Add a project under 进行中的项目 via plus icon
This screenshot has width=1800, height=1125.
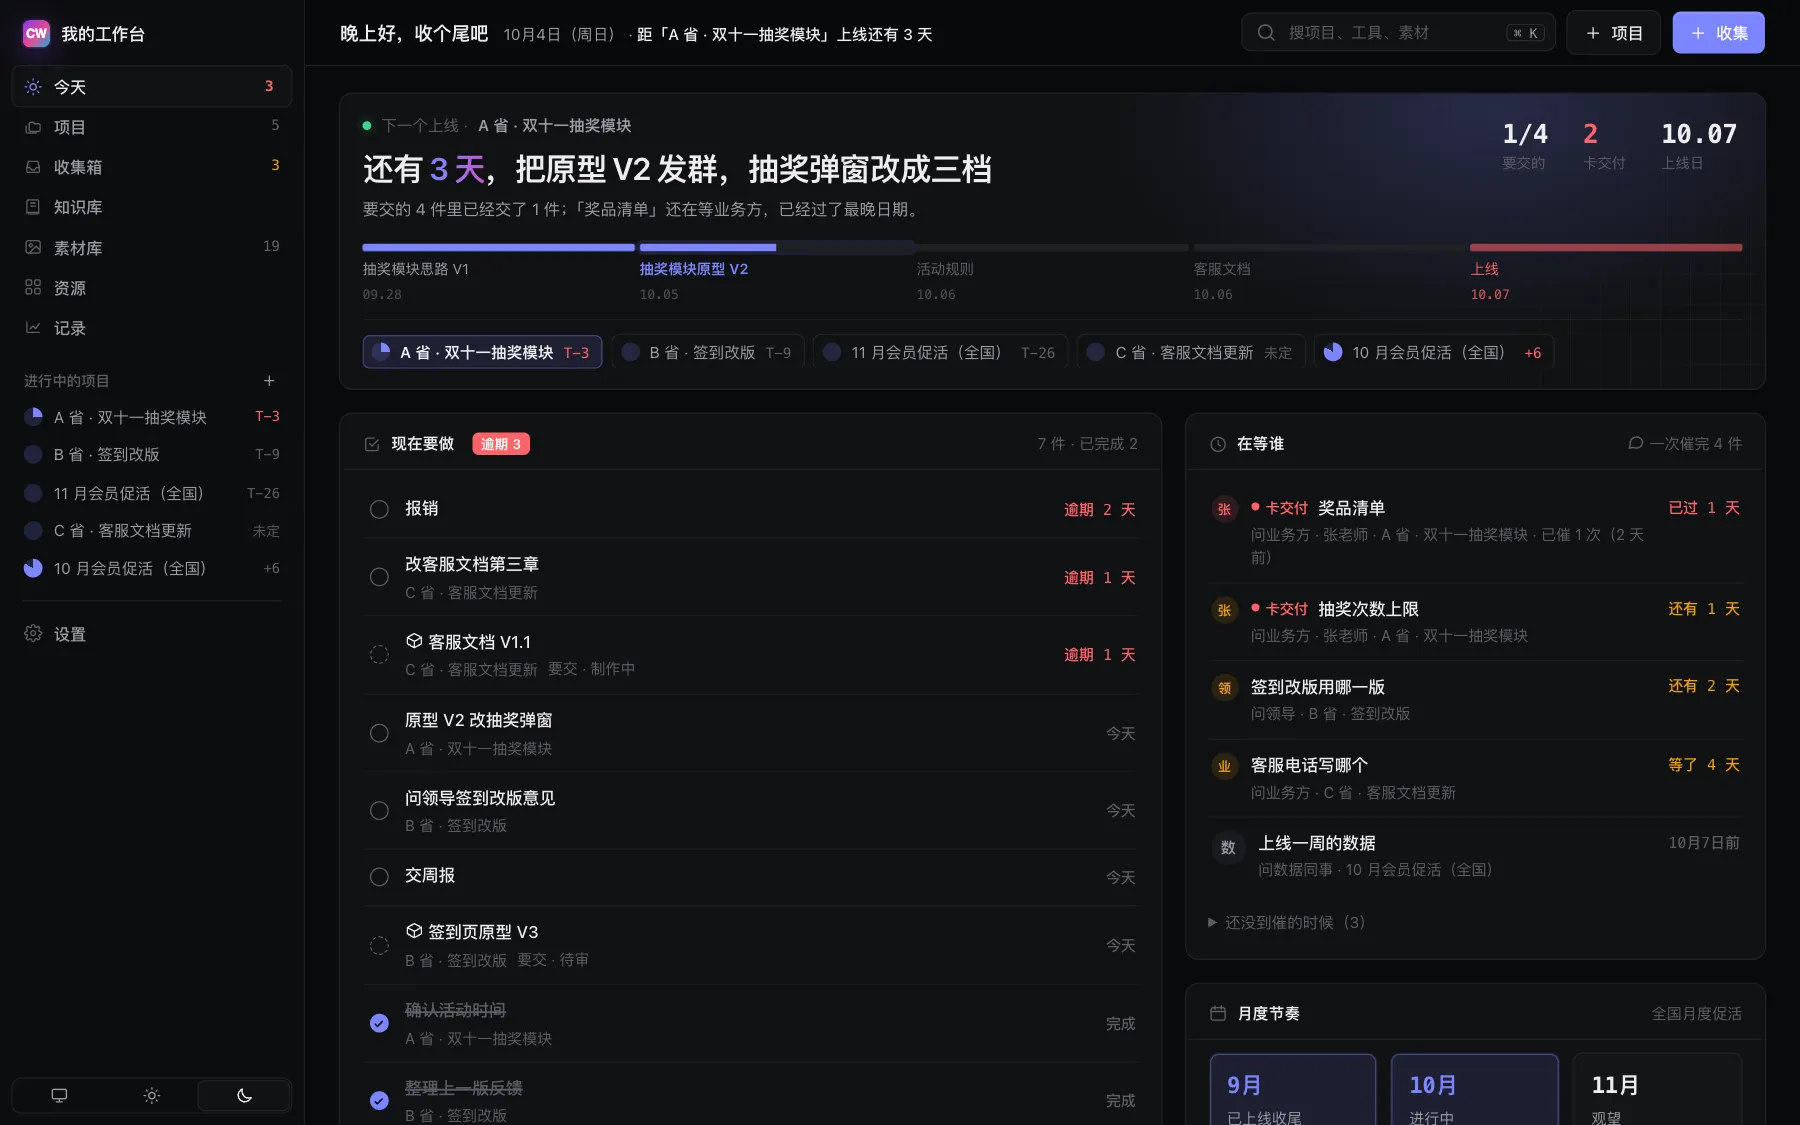[x=269, y=381]
